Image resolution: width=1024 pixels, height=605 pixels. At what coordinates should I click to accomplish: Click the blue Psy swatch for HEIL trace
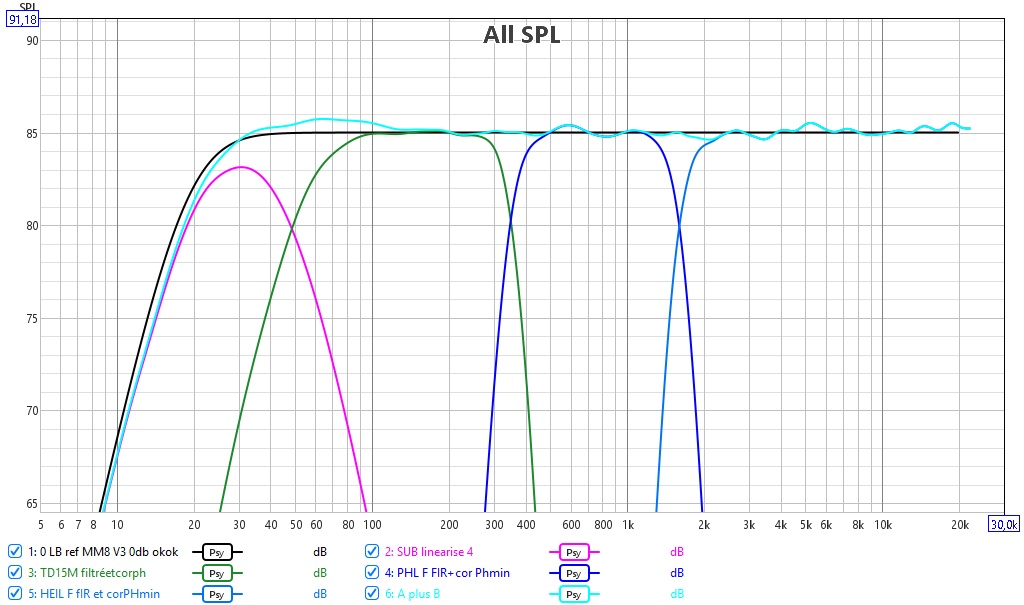click(x=217, y=594)
